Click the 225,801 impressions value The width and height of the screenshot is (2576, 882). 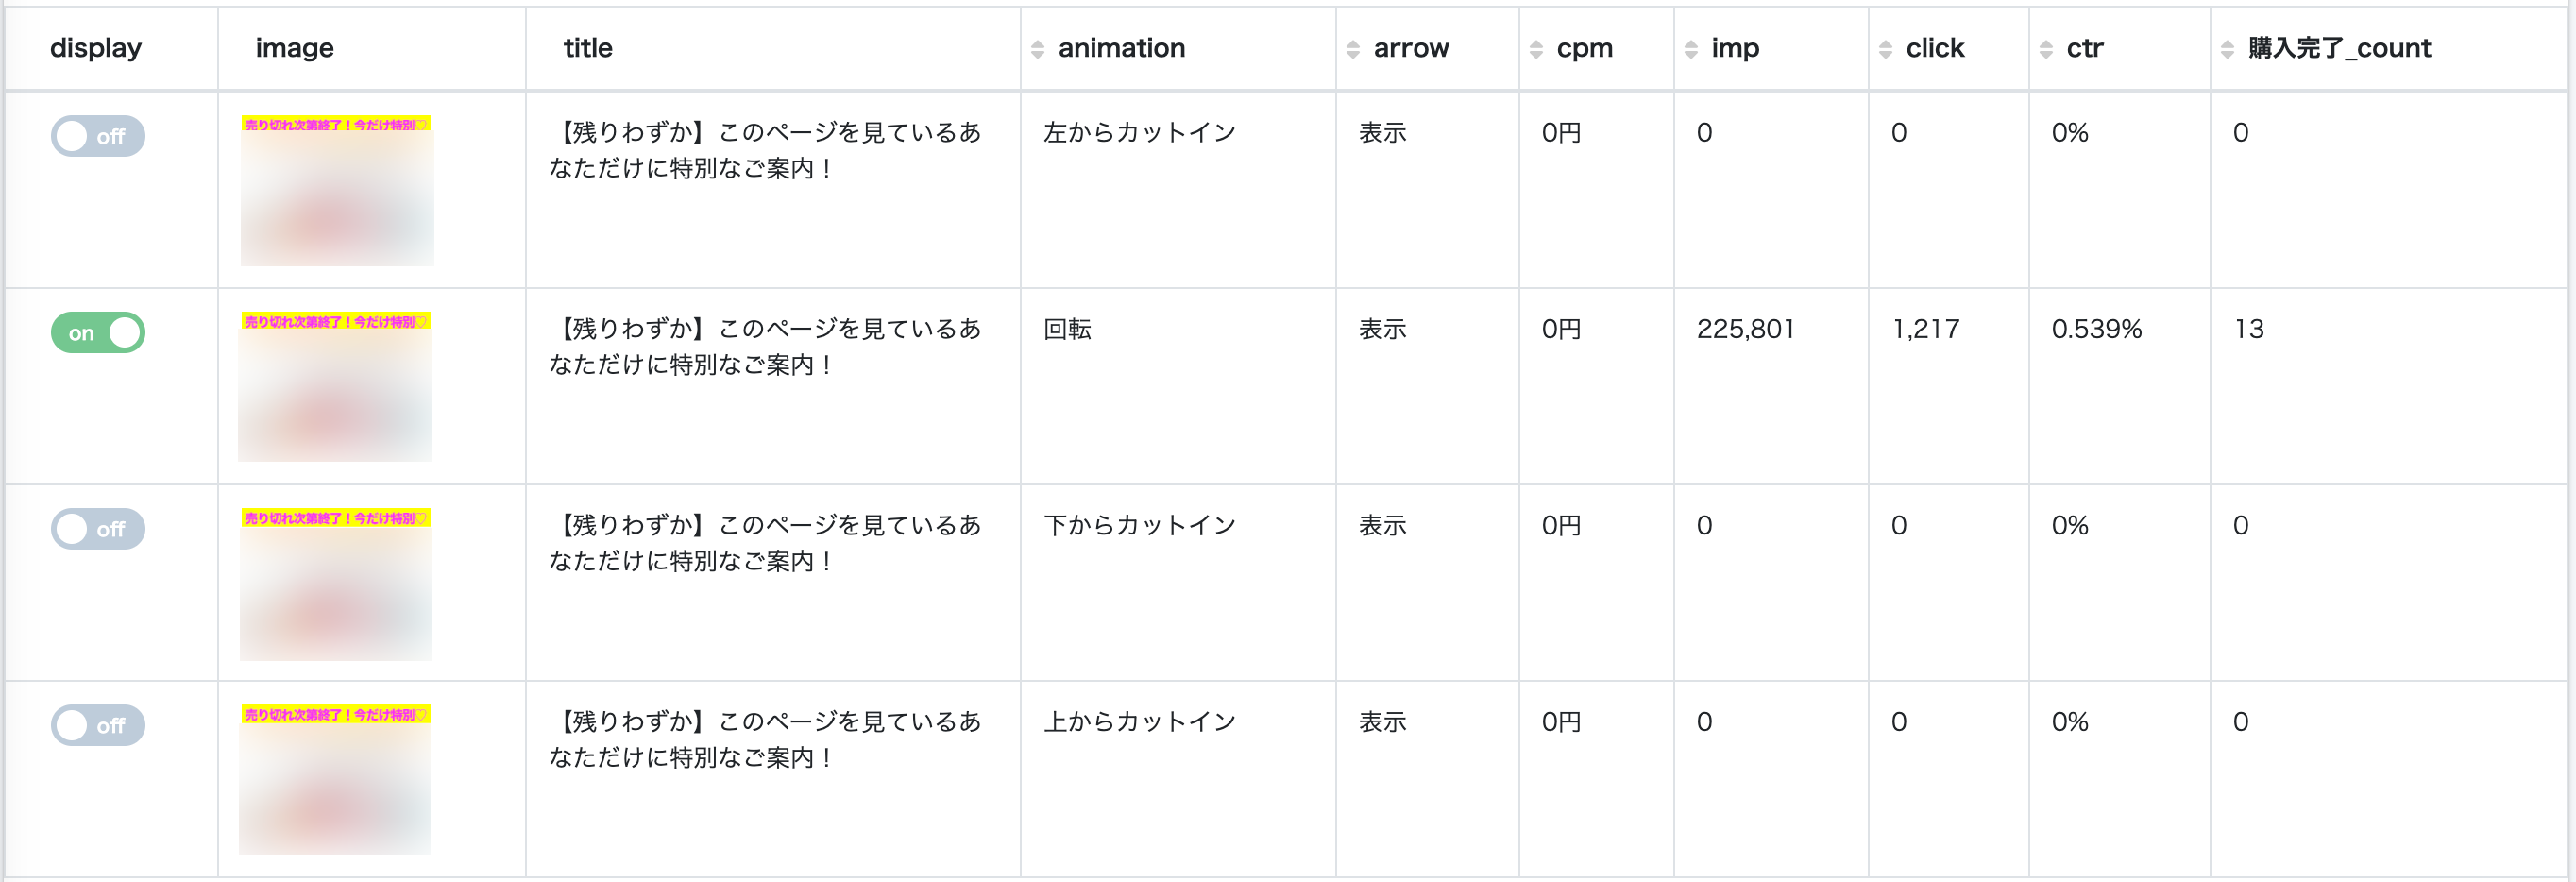click(1745, 329)
